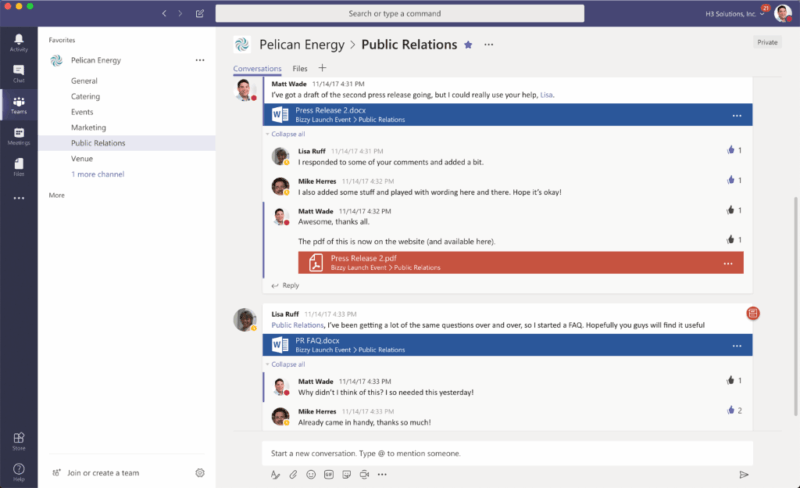This screenshot has height=488, width=800.
Task: Like Lisa Ruff's reply about comments
Action: click(x=730, y=150)
